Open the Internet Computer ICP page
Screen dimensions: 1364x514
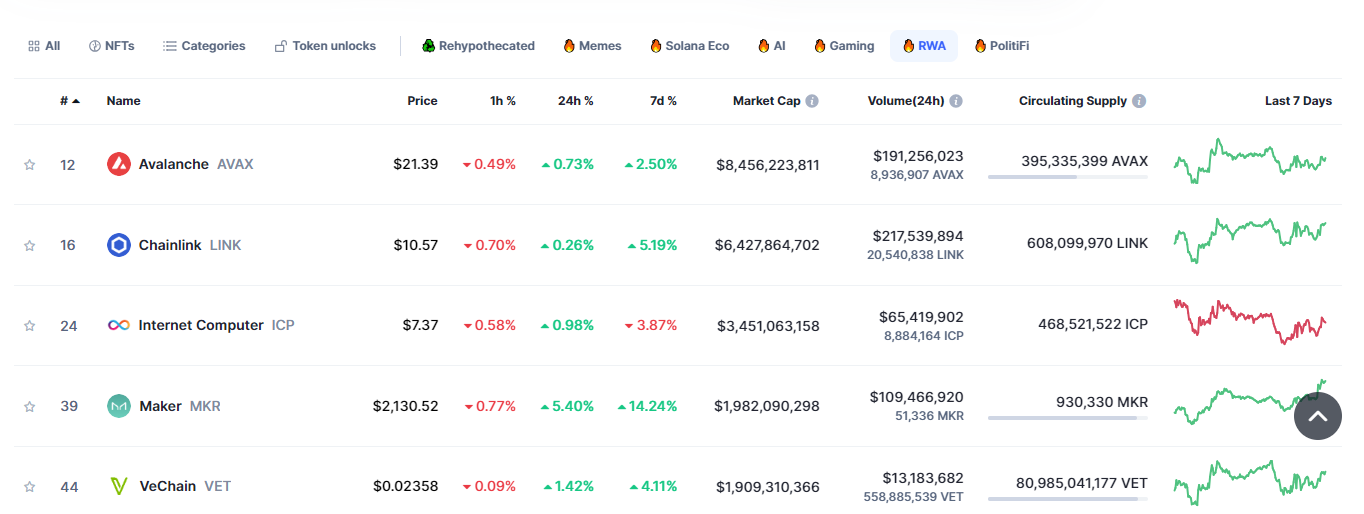216,325
